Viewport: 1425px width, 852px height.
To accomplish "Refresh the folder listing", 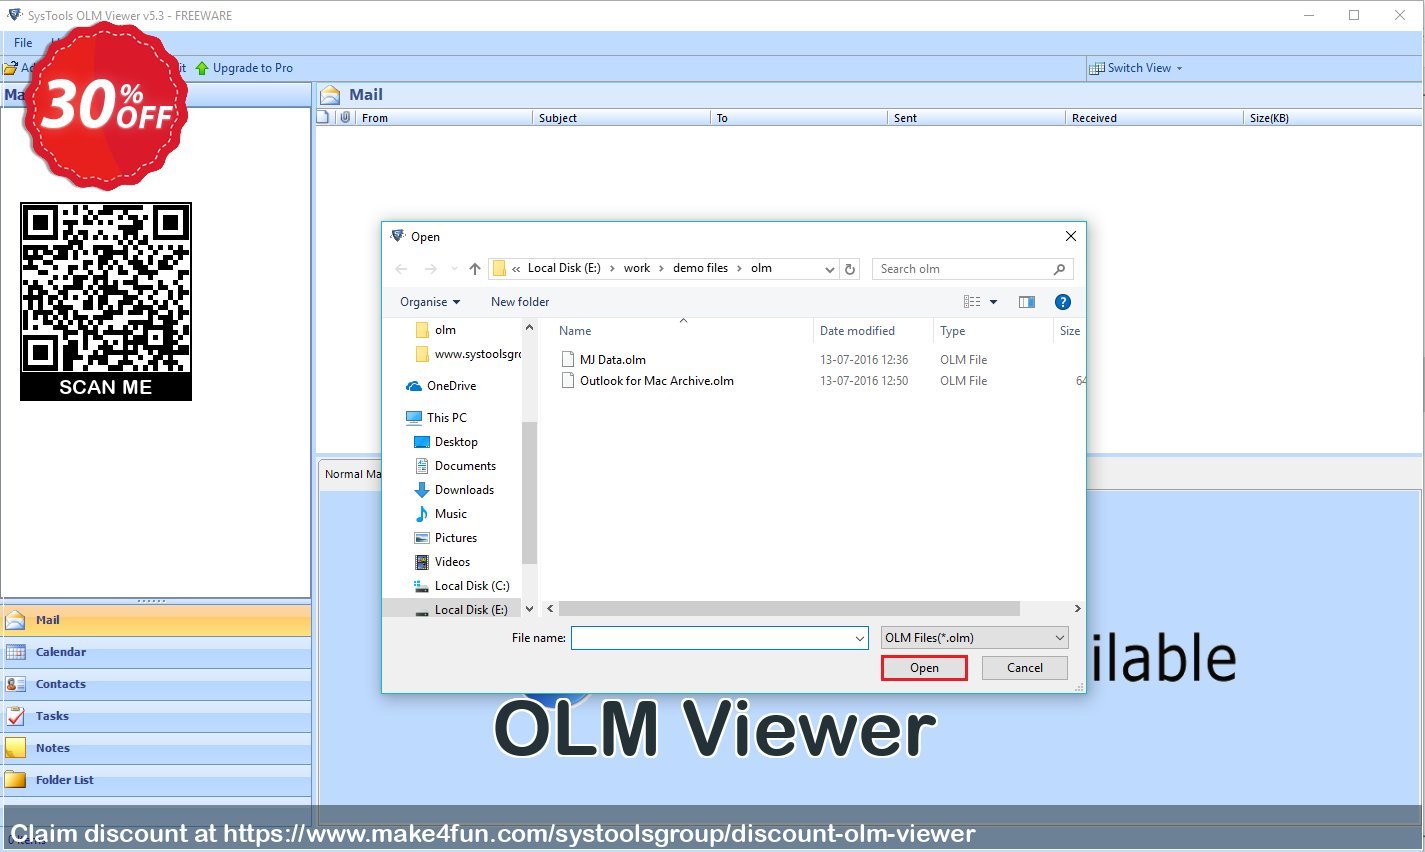I will (850, 269).
